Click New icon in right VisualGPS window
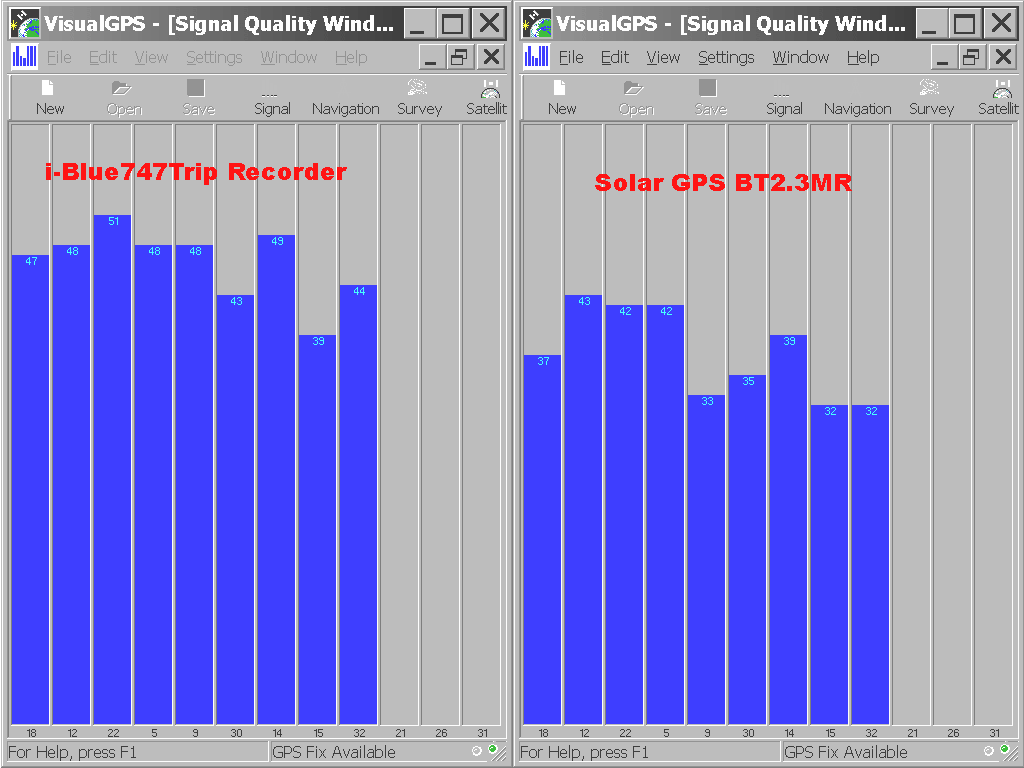This screenshot has height=768, width=1024. 561,97
